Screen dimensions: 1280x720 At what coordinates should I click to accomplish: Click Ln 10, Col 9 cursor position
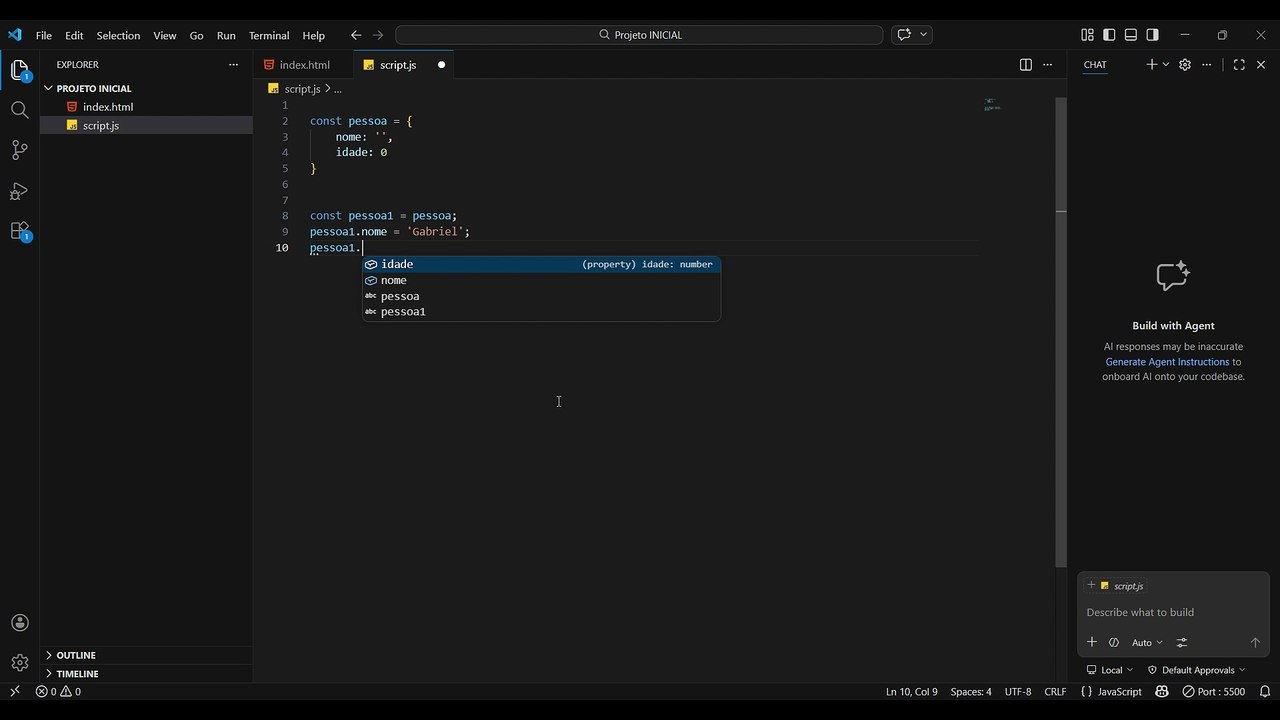[912, 692]
